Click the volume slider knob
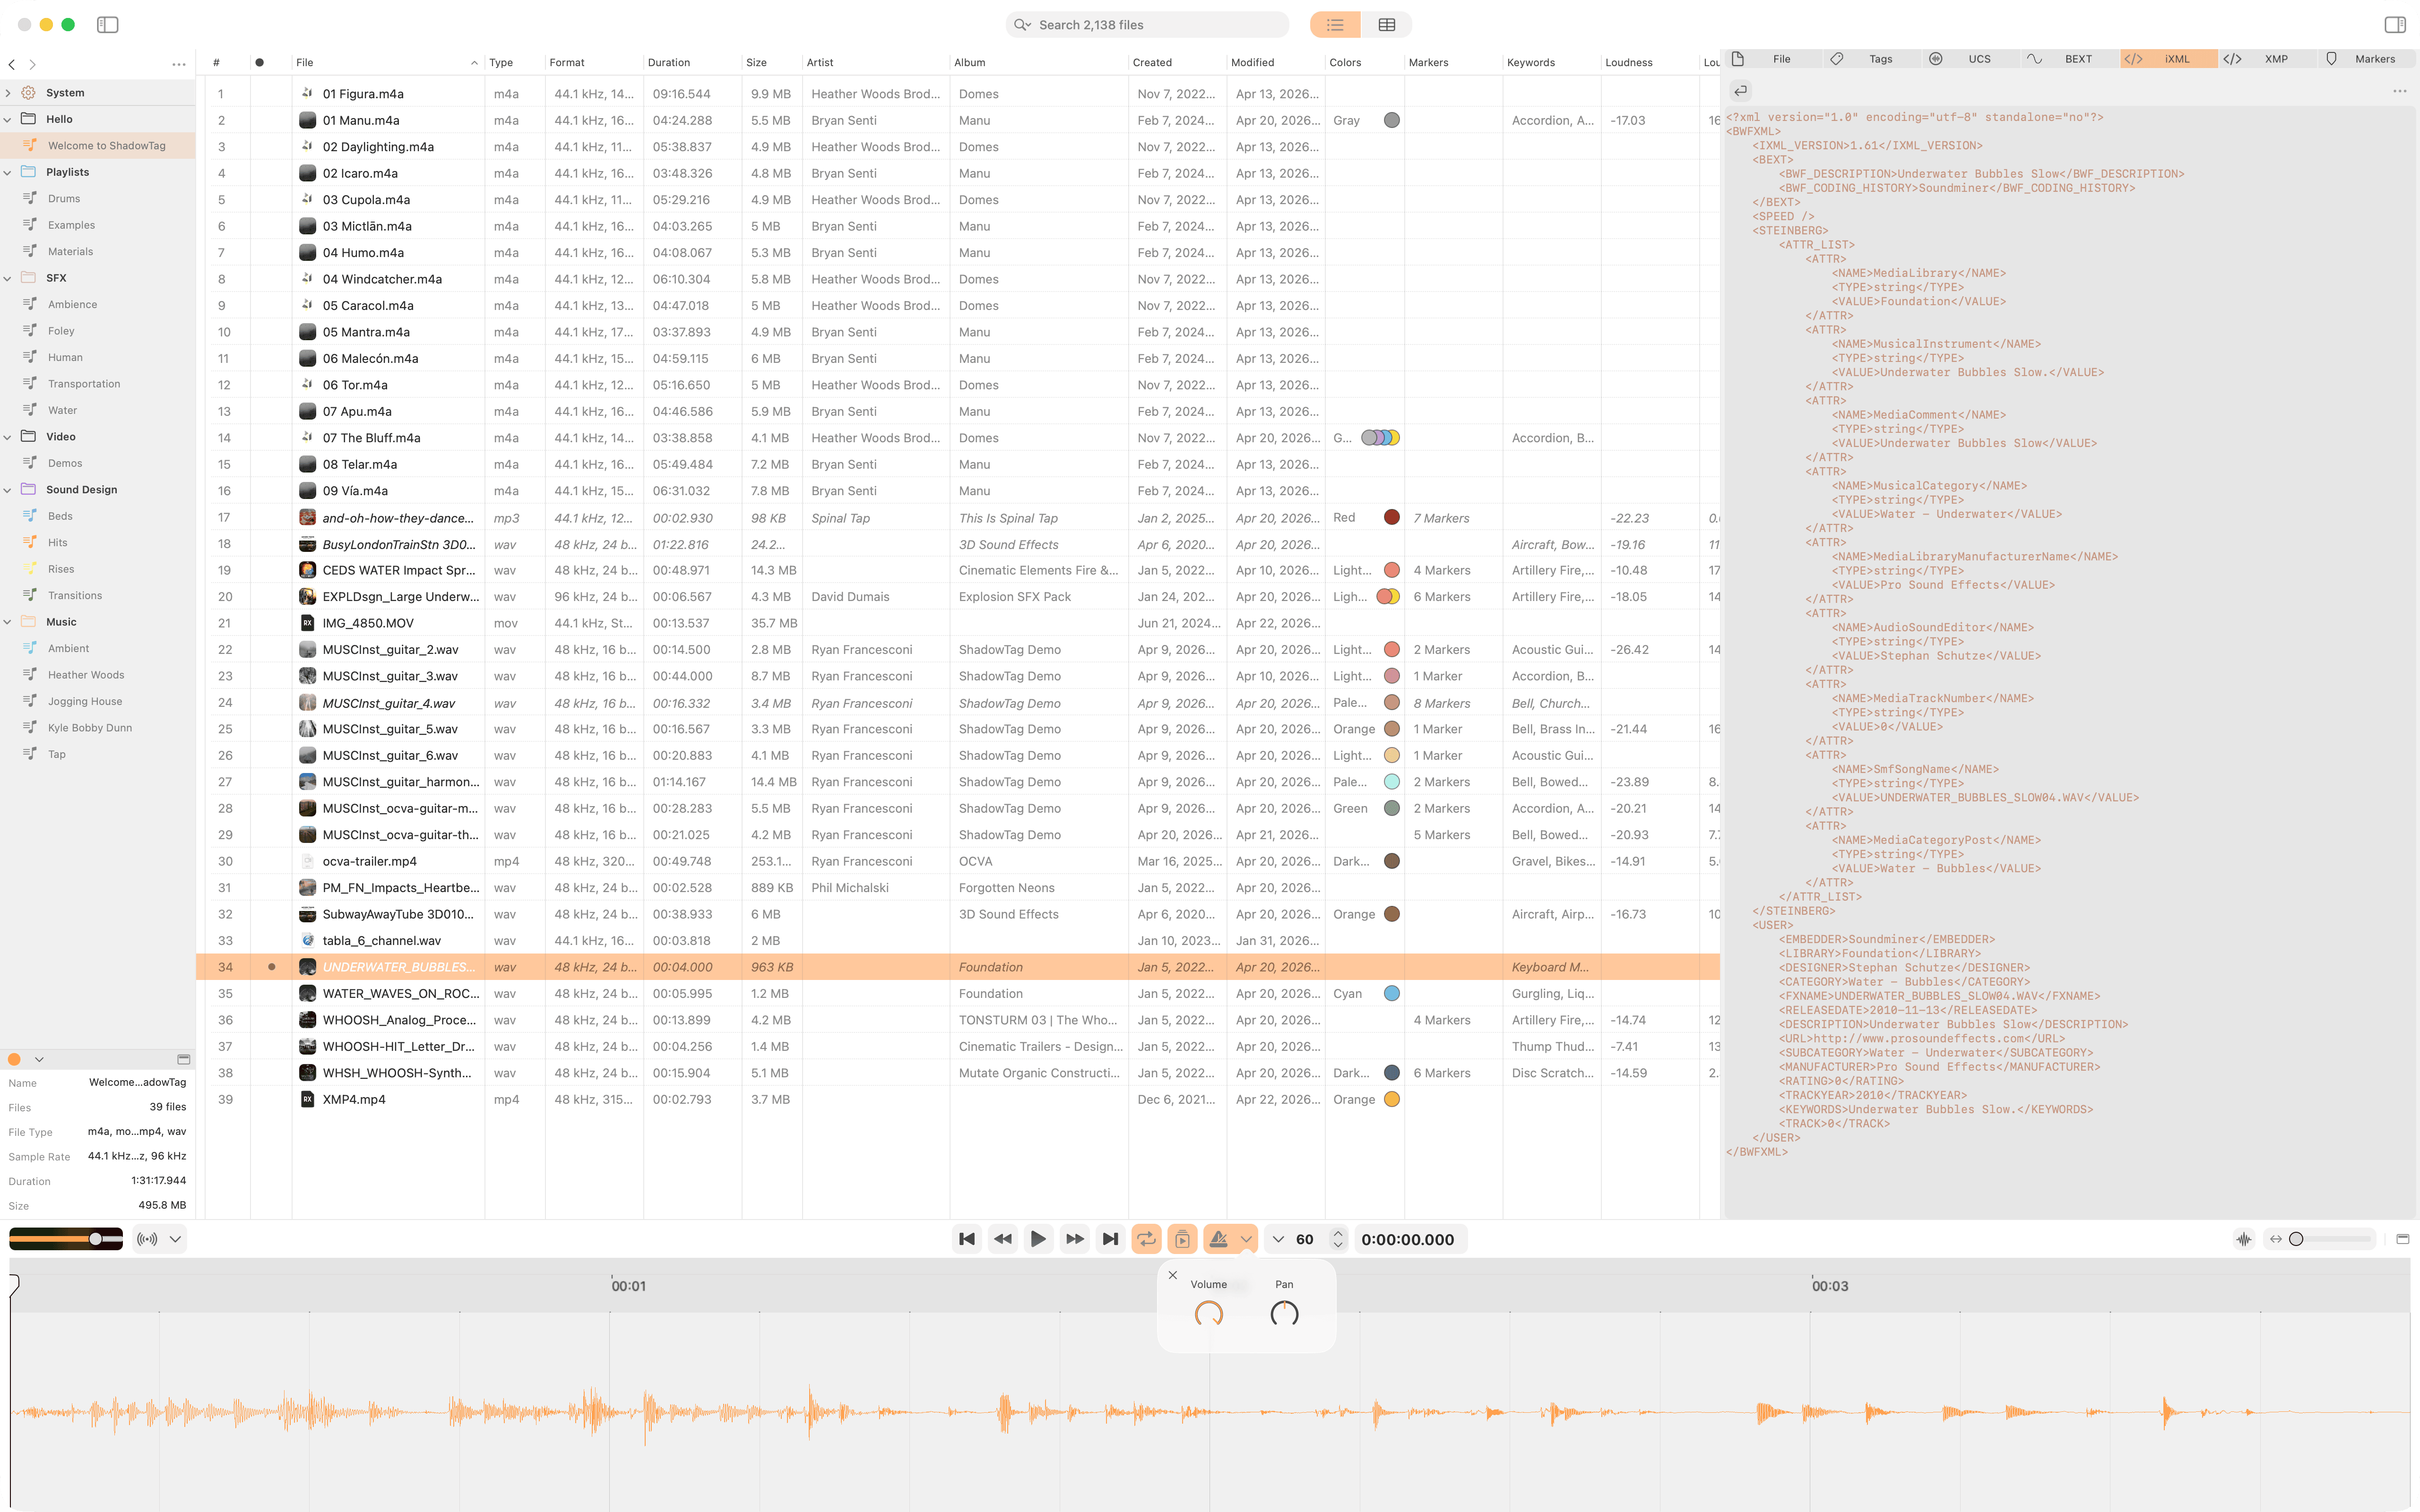Screen dimensions: 2420x1512 [x=95, y=1239]
